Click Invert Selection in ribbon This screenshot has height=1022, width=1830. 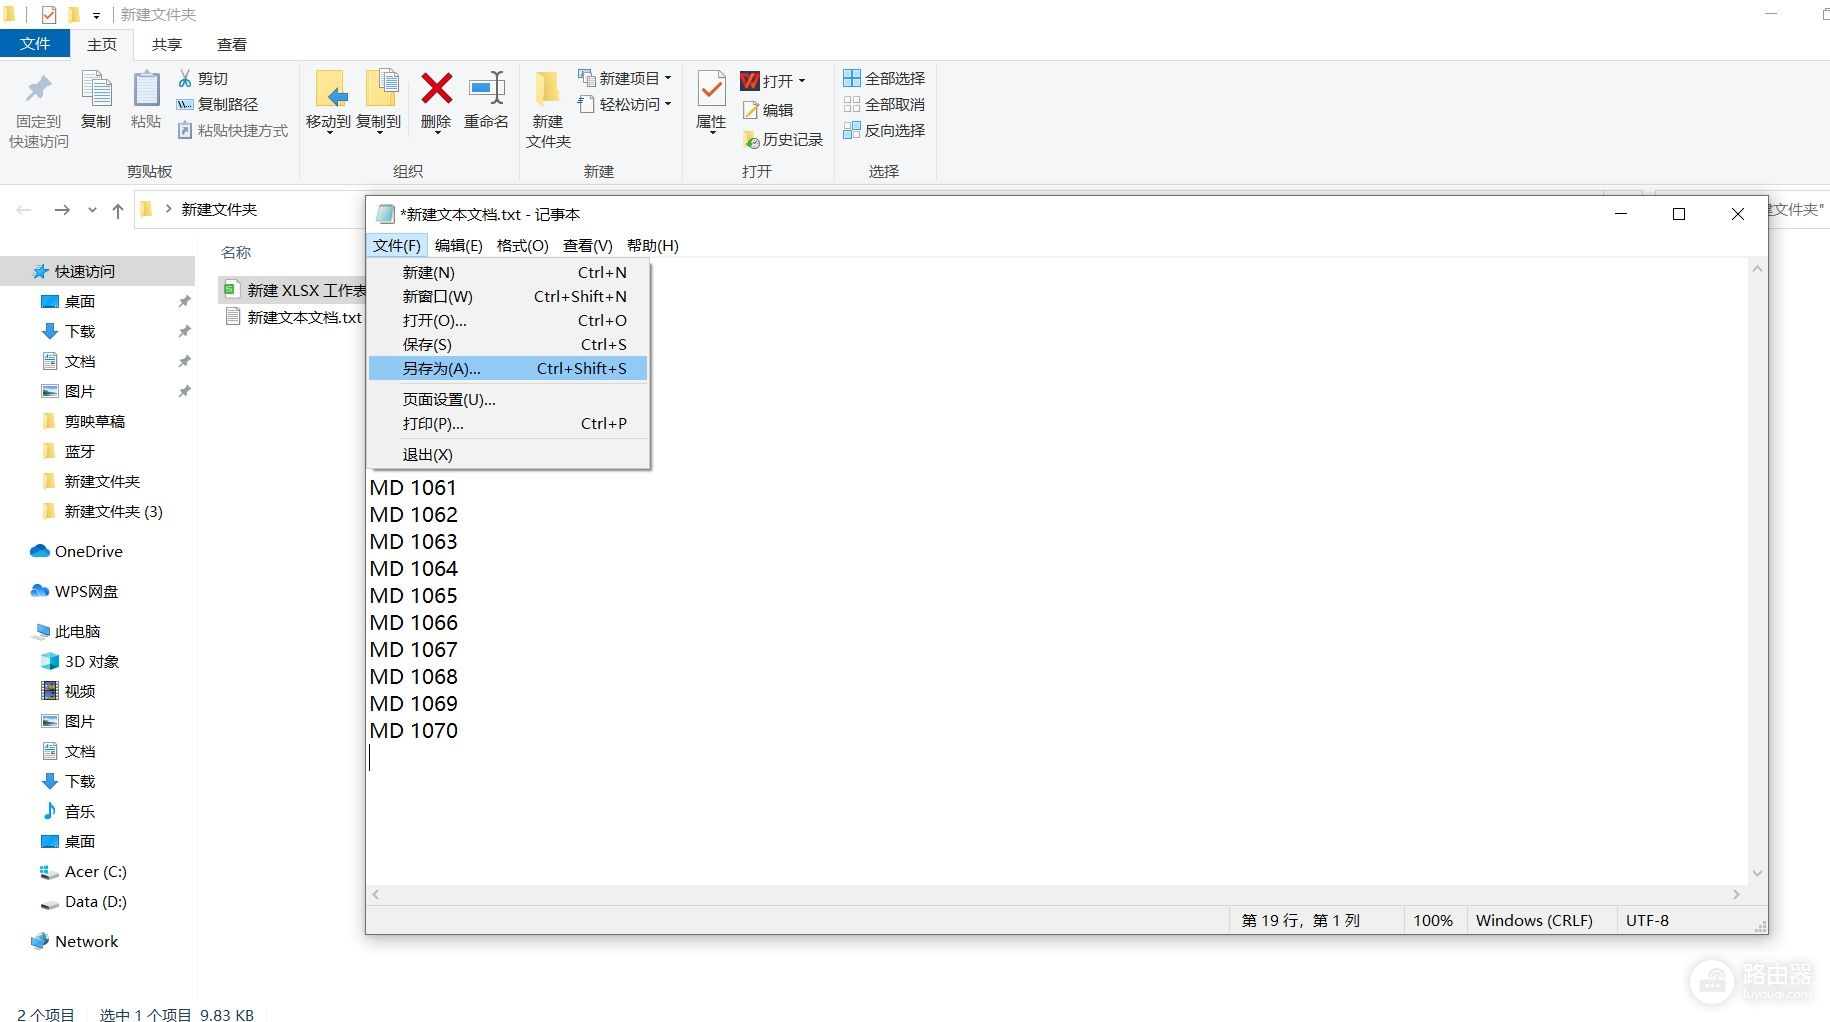pos(884,130)
